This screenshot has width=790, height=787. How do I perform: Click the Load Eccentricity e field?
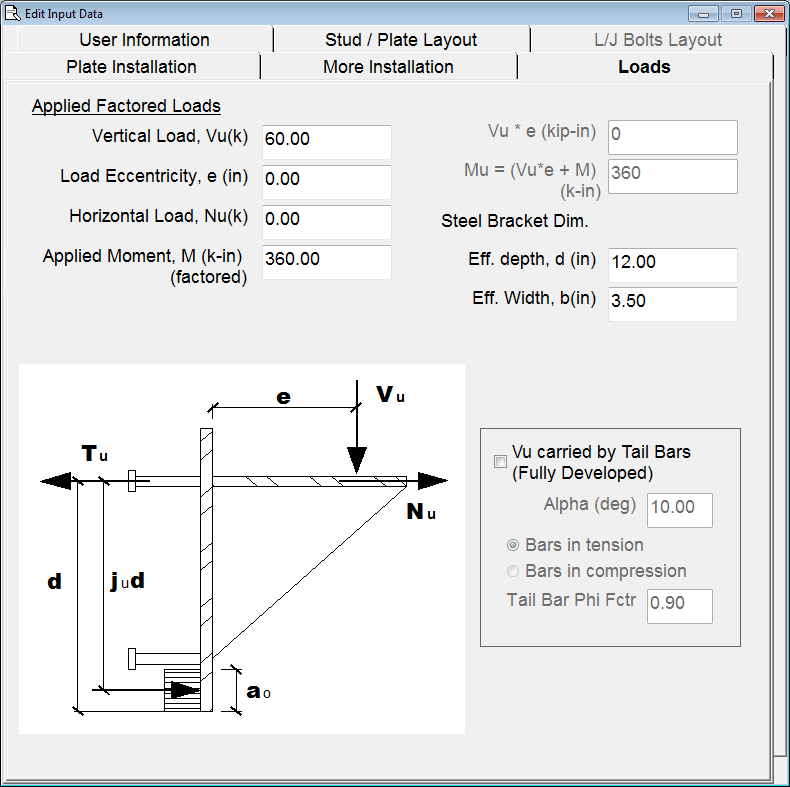[x=326, y=181]
